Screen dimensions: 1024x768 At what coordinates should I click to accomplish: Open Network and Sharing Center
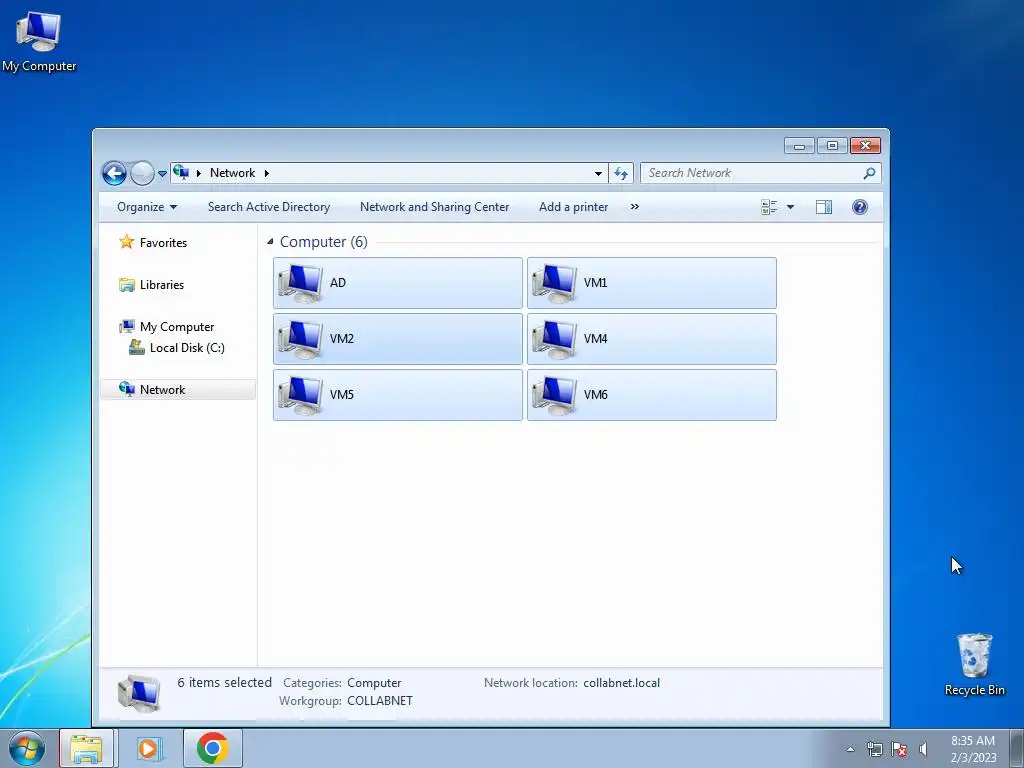click(434, 207)
